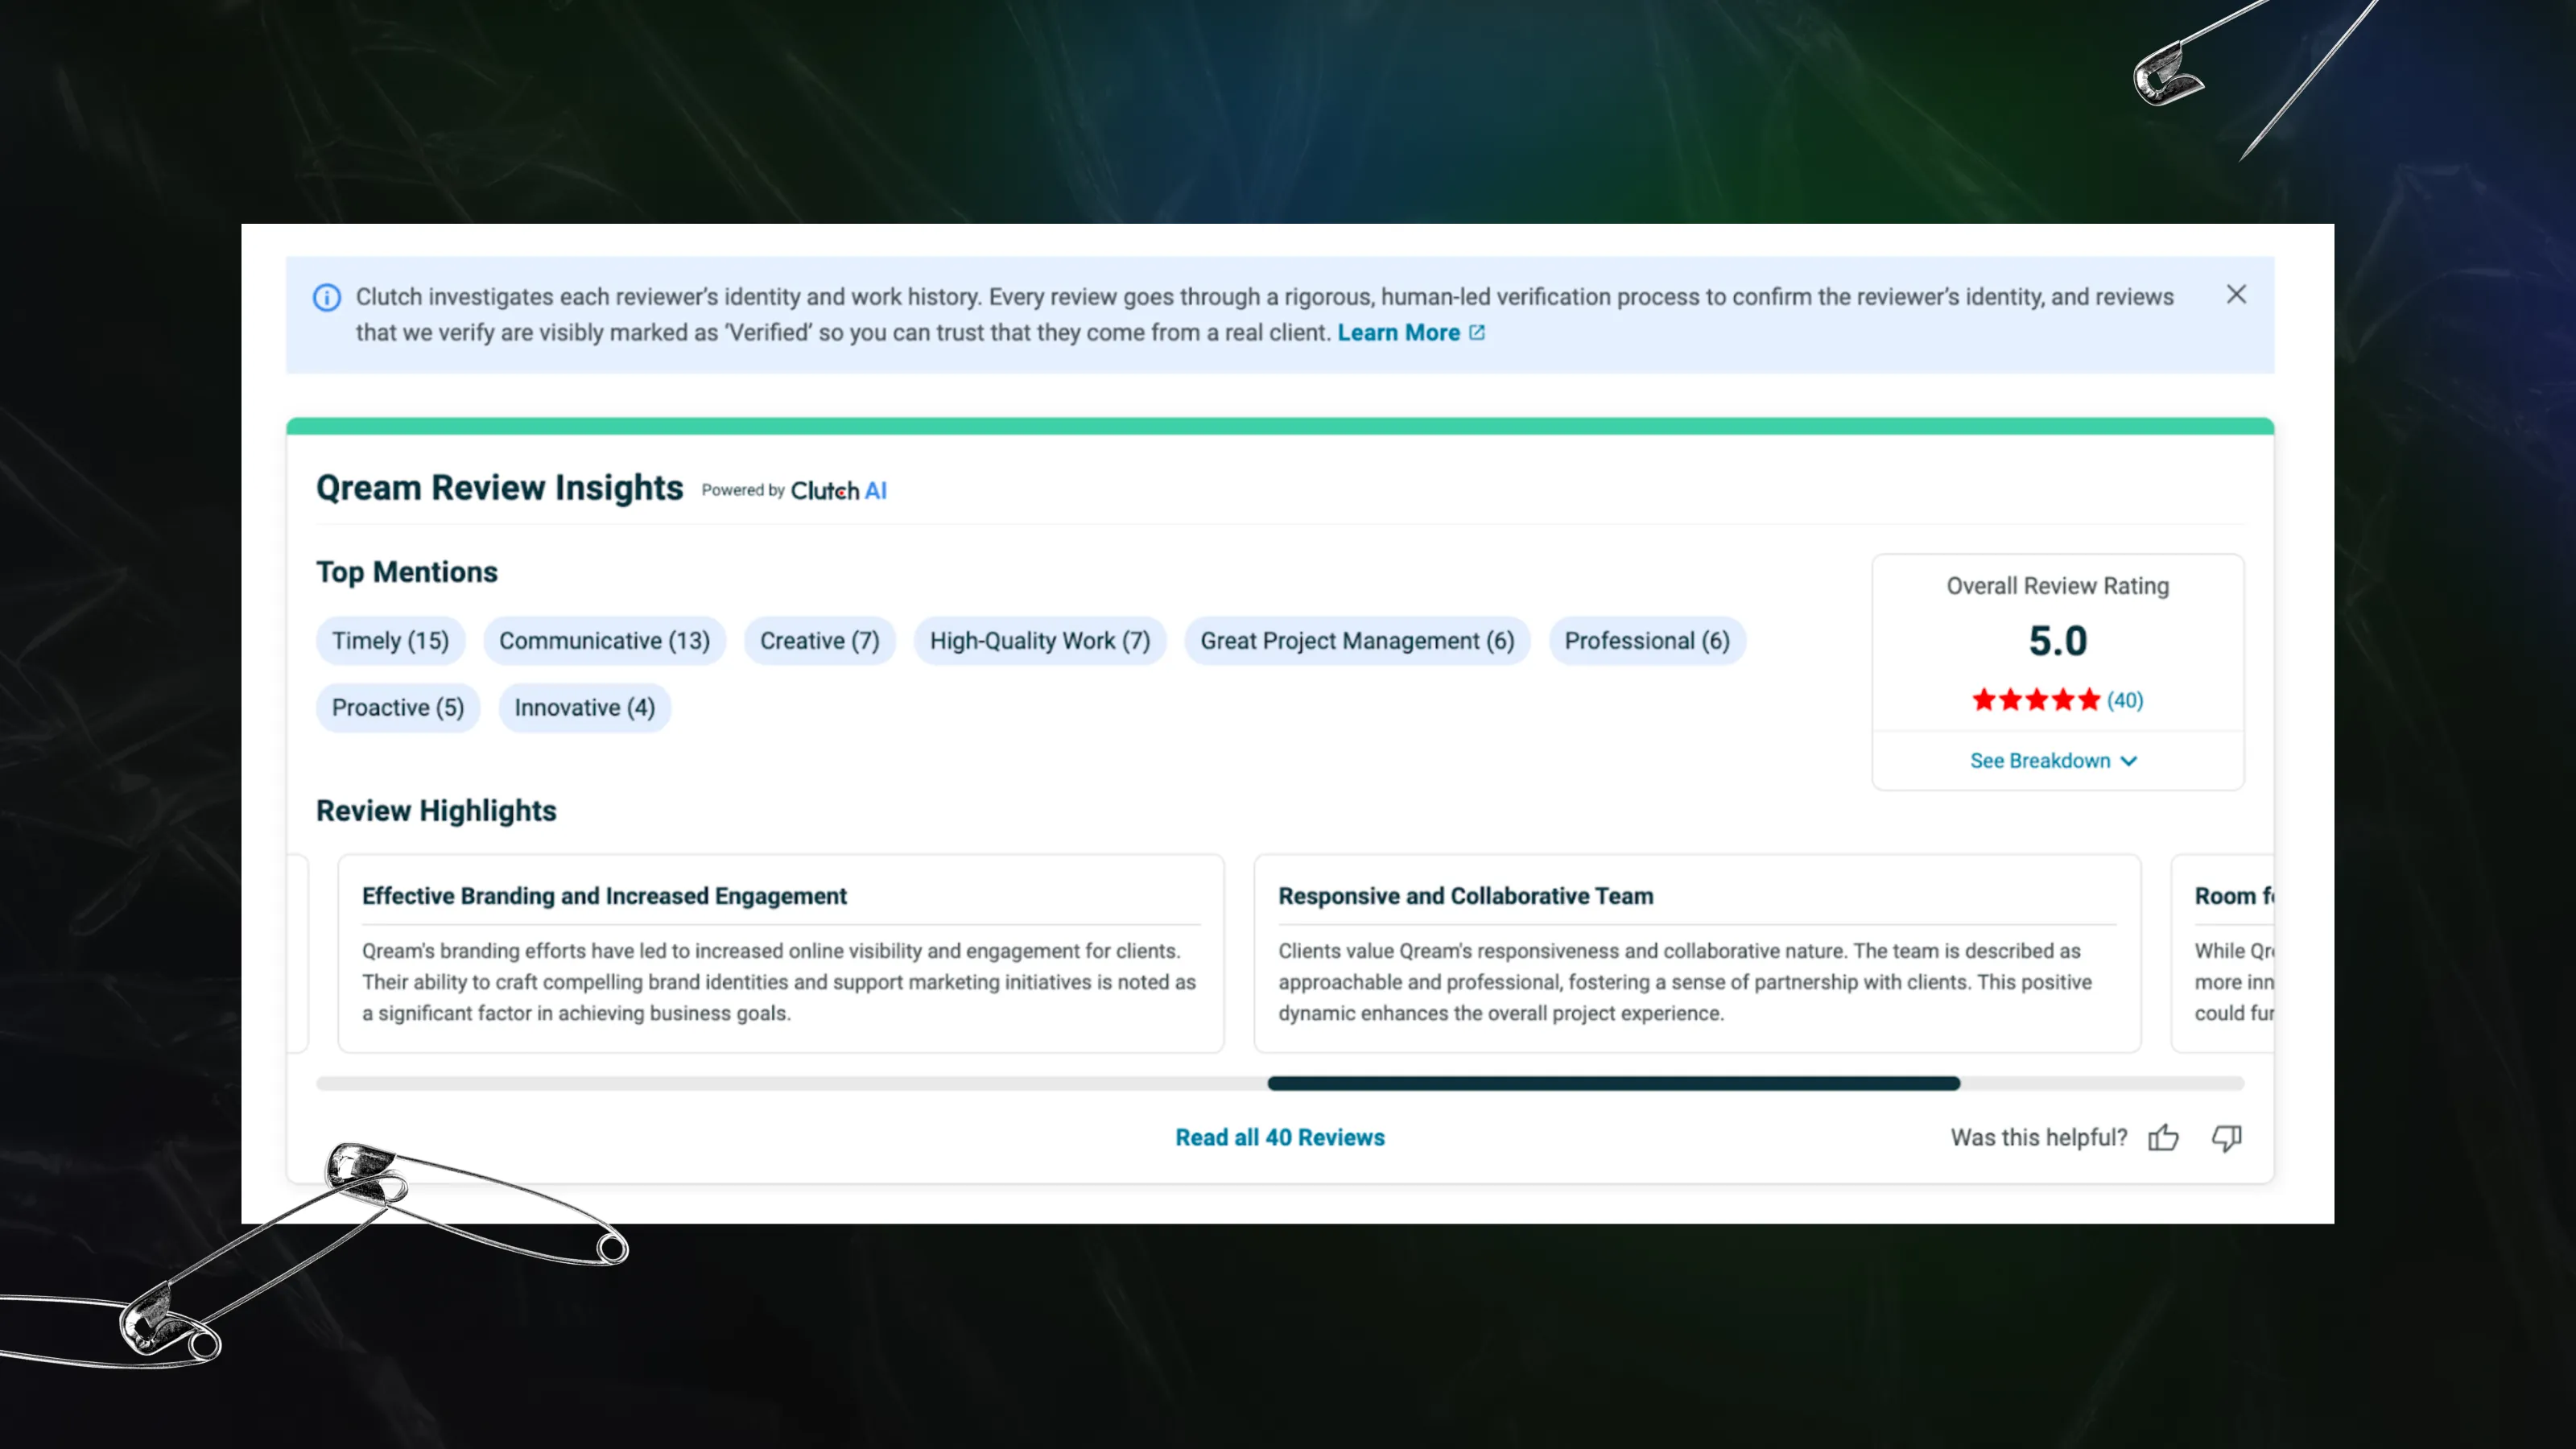Viewport: 2576px width, 1449px height.
Task: Select the Creative (7) mention chip
Action: pyautogui.click(x=819, y=641)
